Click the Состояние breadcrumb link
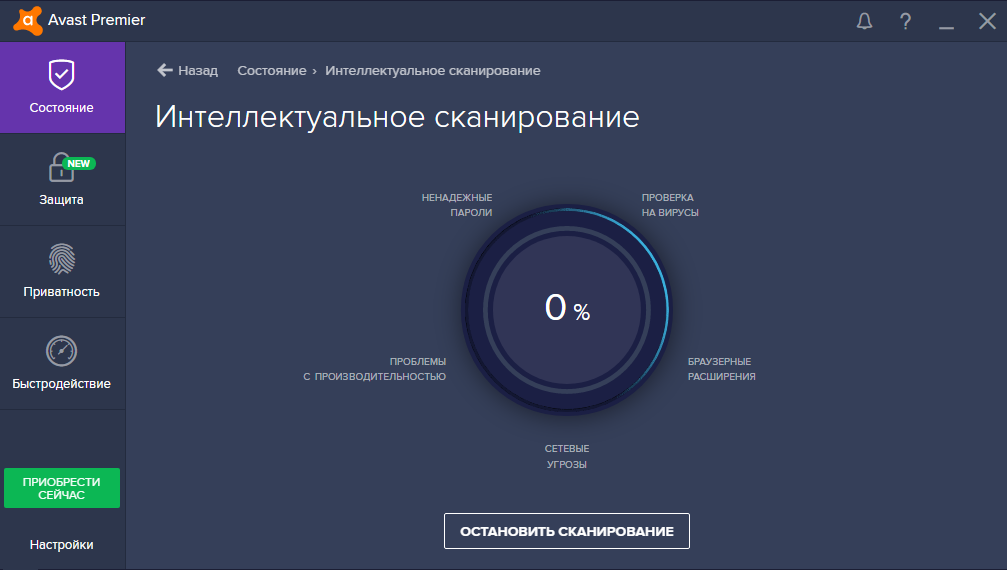Image resolution: width=1007 pixels, height=570 pixels. (272, 71)
